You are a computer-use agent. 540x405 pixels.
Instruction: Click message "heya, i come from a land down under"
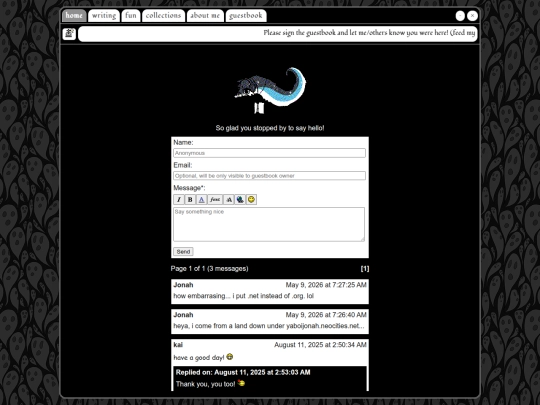(269, 326)
